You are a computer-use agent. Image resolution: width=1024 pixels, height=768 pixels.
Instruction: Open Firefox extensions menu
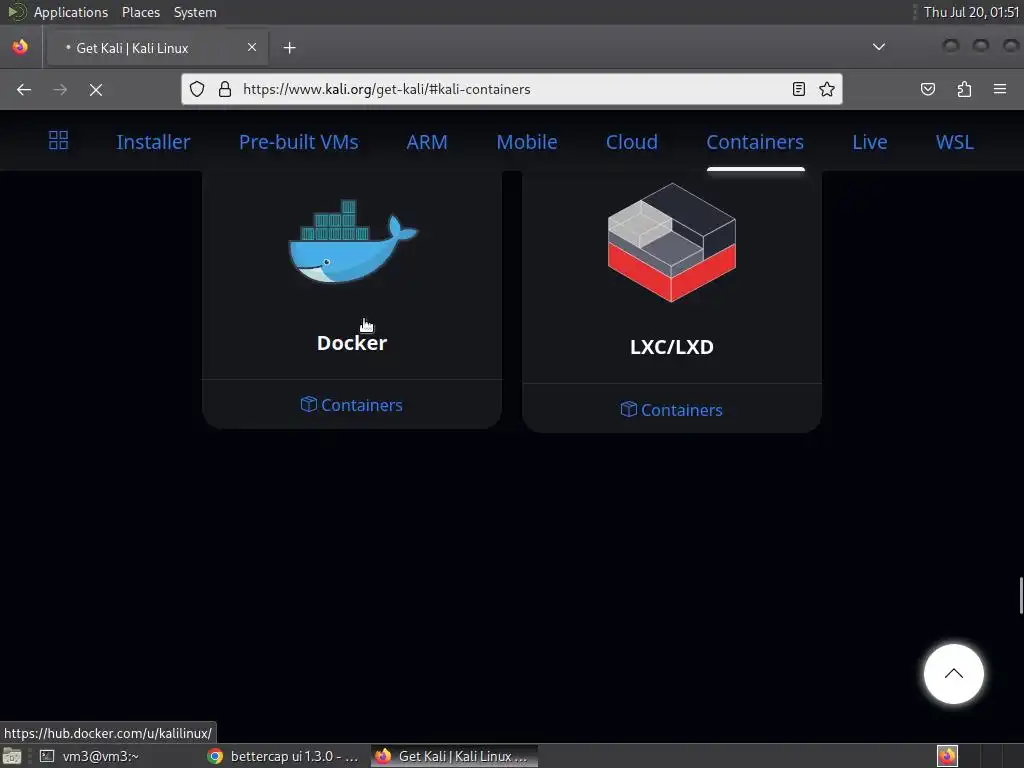click(964, 89)
